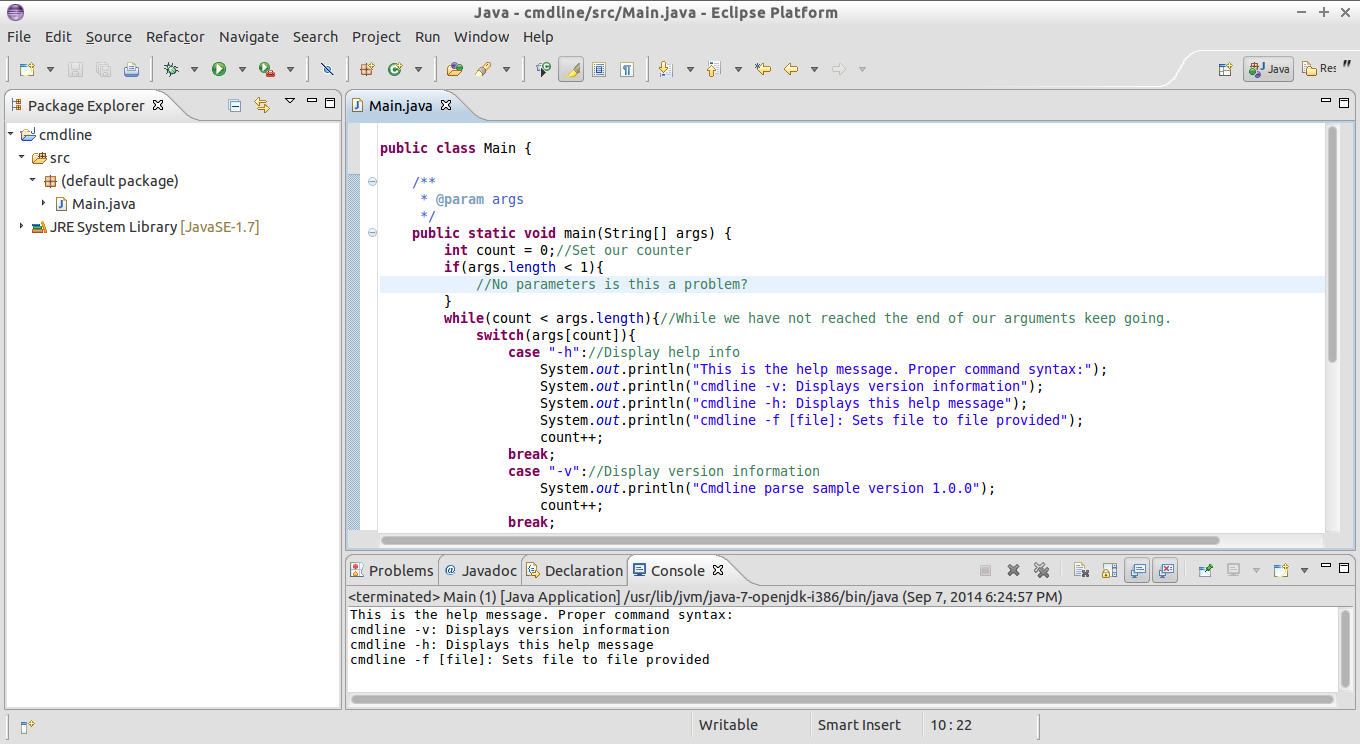
Task: Open Package Explorer view menu triangle
Action: [290, 102]
